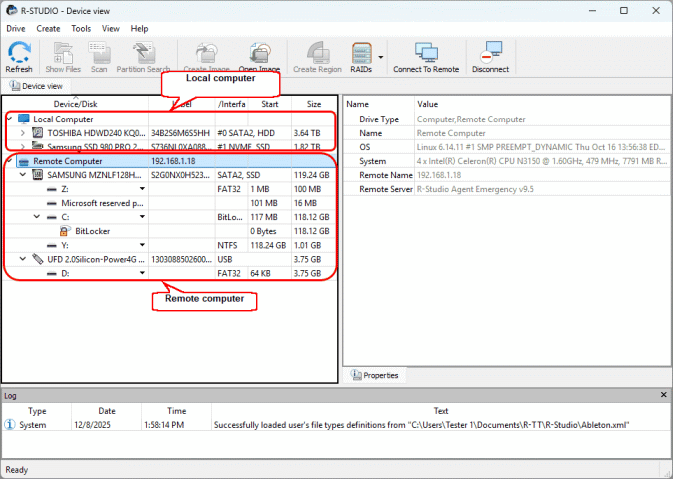Select the BitLocker volume entry
The height and width of the screenshot is (479, 673).
click(x=95, y=230)
